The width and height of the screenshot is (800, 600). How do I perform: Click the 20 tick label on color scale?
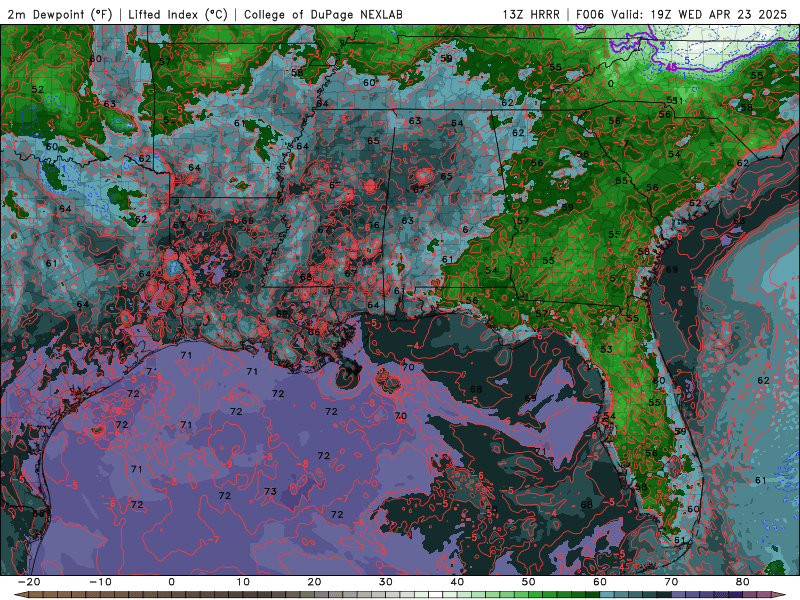click(314, 582)
